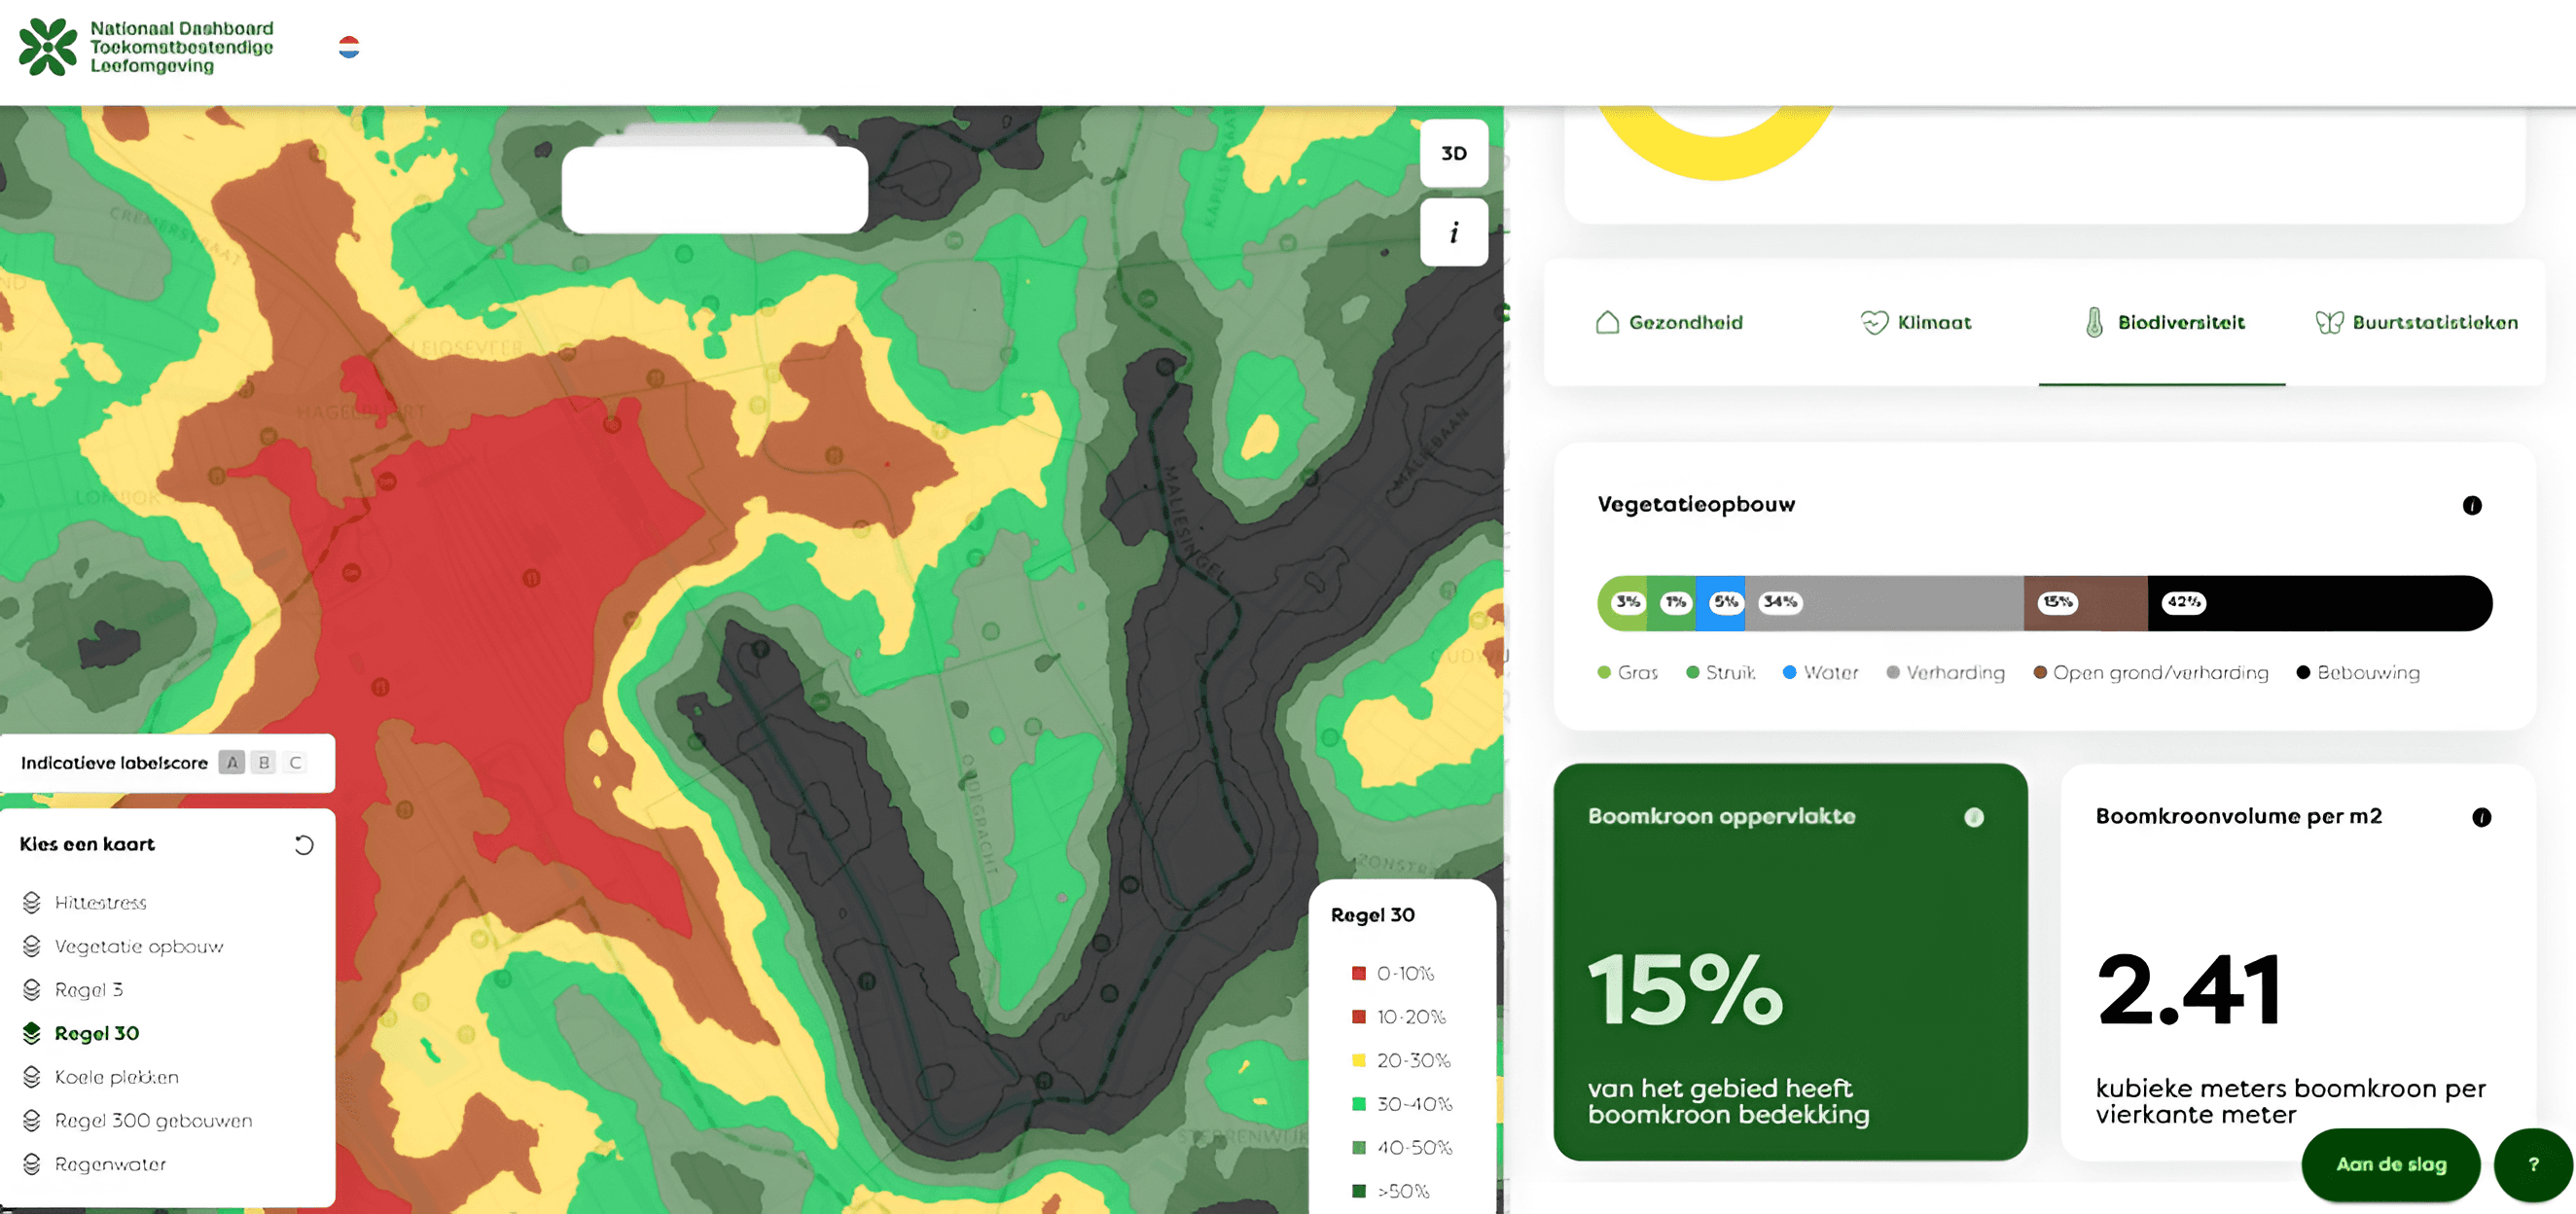Select label score C
This screenshot has width=2576, height=1214.
point(295,763)
